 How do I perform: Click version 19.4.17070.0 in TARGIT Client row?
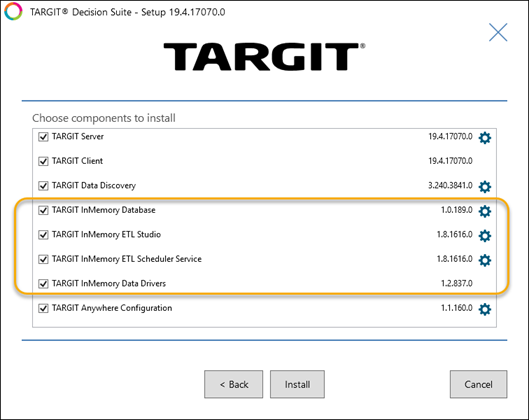point(450,161)
